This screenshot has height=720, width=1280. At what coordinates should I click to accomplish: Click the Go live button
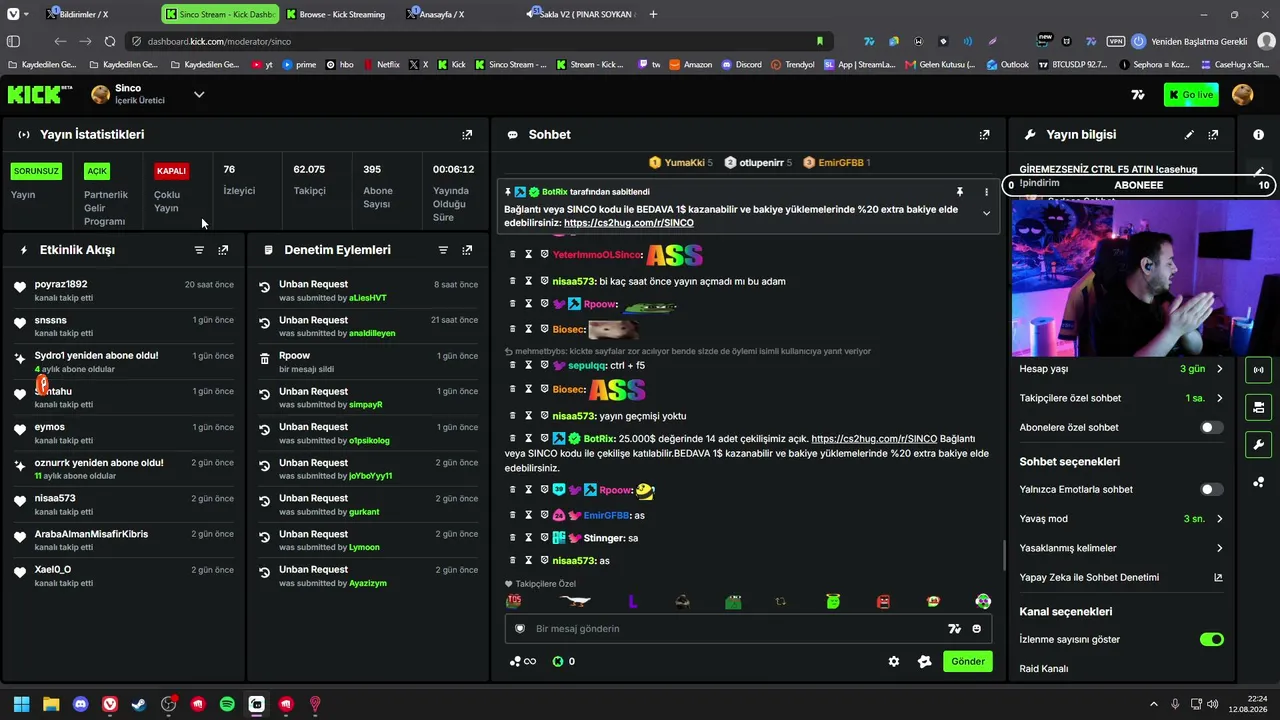1191,95
